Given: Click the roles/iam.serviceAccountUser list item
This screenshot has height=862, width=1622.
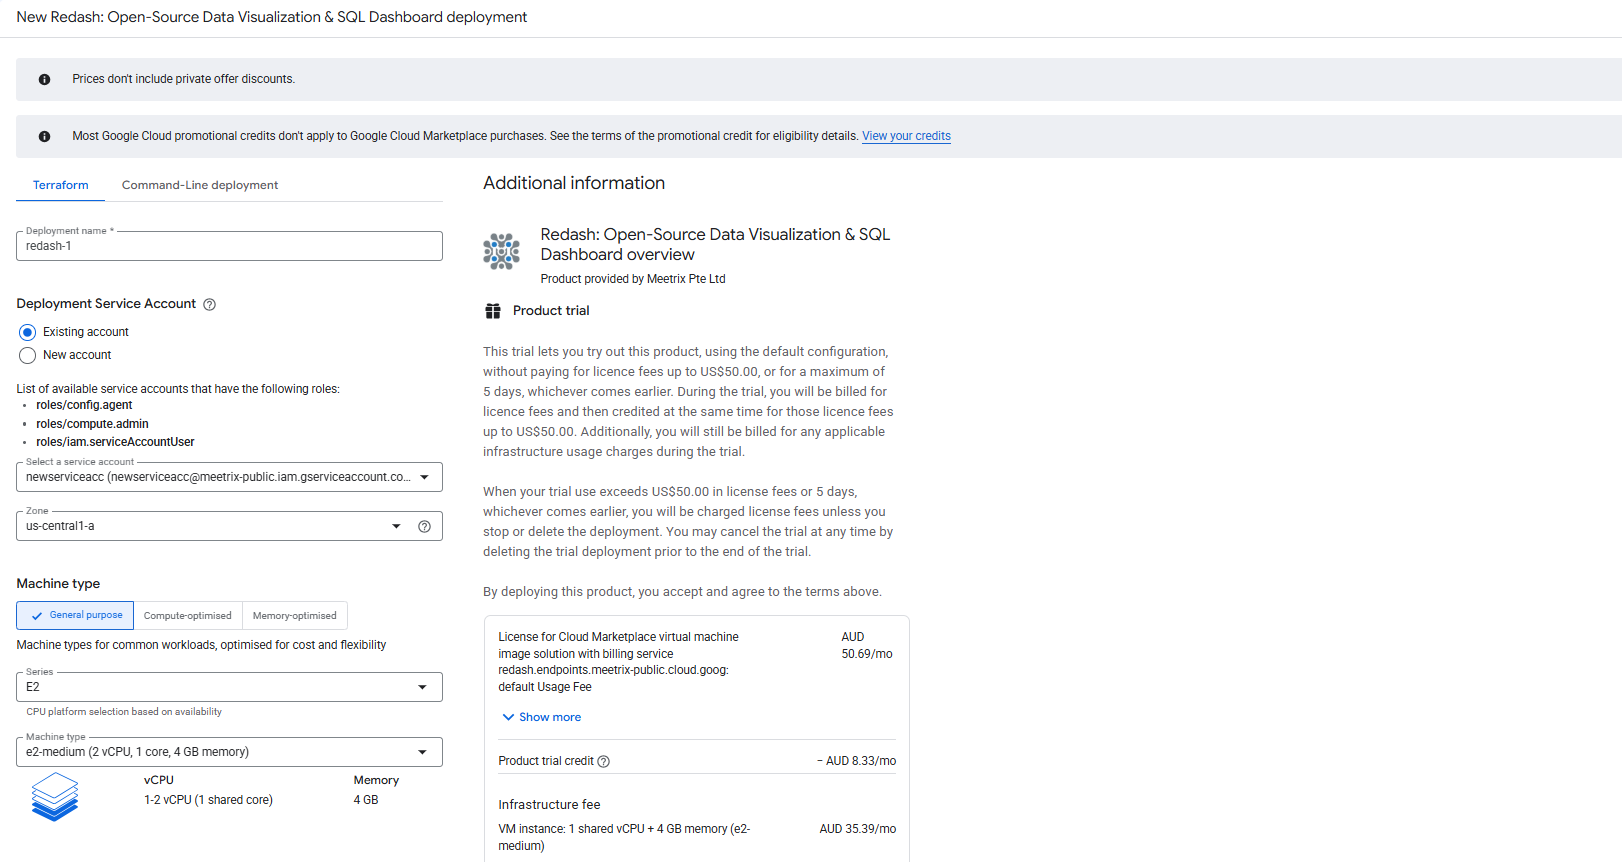Looking at the screenshot, I should [115, 442].
